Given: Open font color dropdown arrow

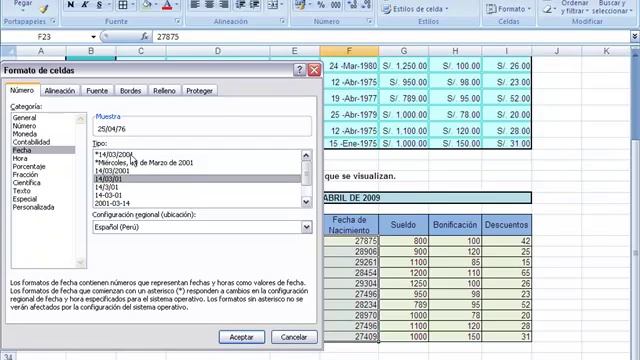Looking at the screenshot, I should pyautogui.click(x=176, y=4).
